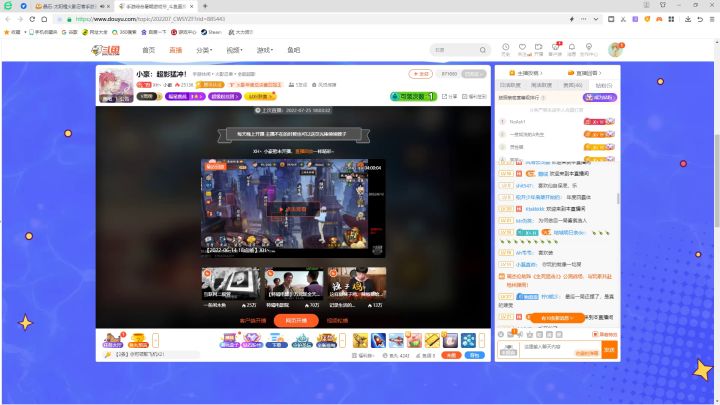The width and height of the screenshot is (720, 405).
Task: Switch to the third ranking tab
Action: pyautogui.click(x=573, y=85)
